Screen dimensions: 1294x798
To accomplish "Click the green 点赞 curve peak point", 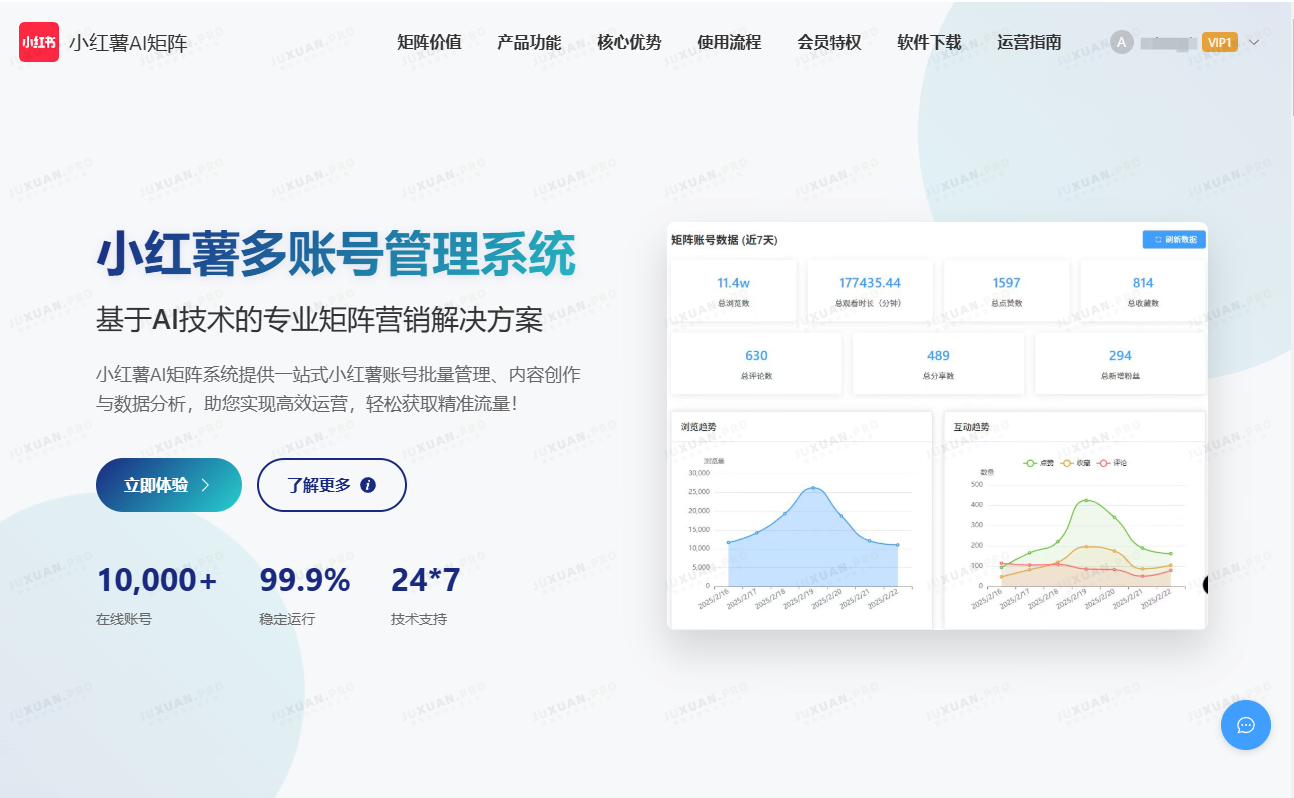I will click(1086, 500).
